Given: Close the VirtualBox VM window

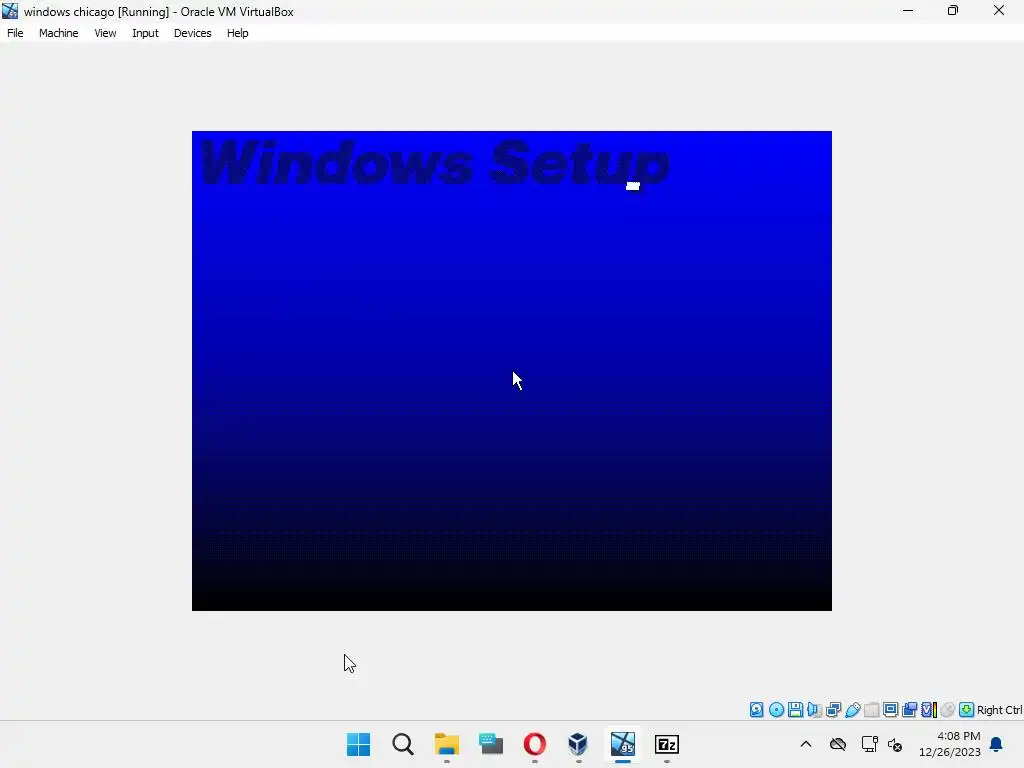Looking at the screenshot, I should 999,10.
